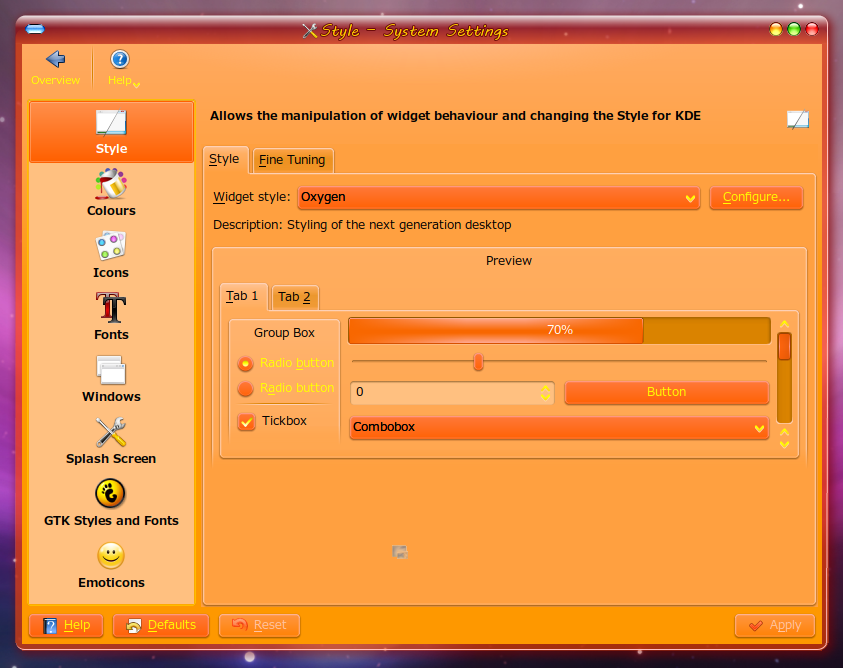The width and height of the screenshot is (843, 668).
Task: Select the first Radio button in Group Box
Action: coord(245,364)
